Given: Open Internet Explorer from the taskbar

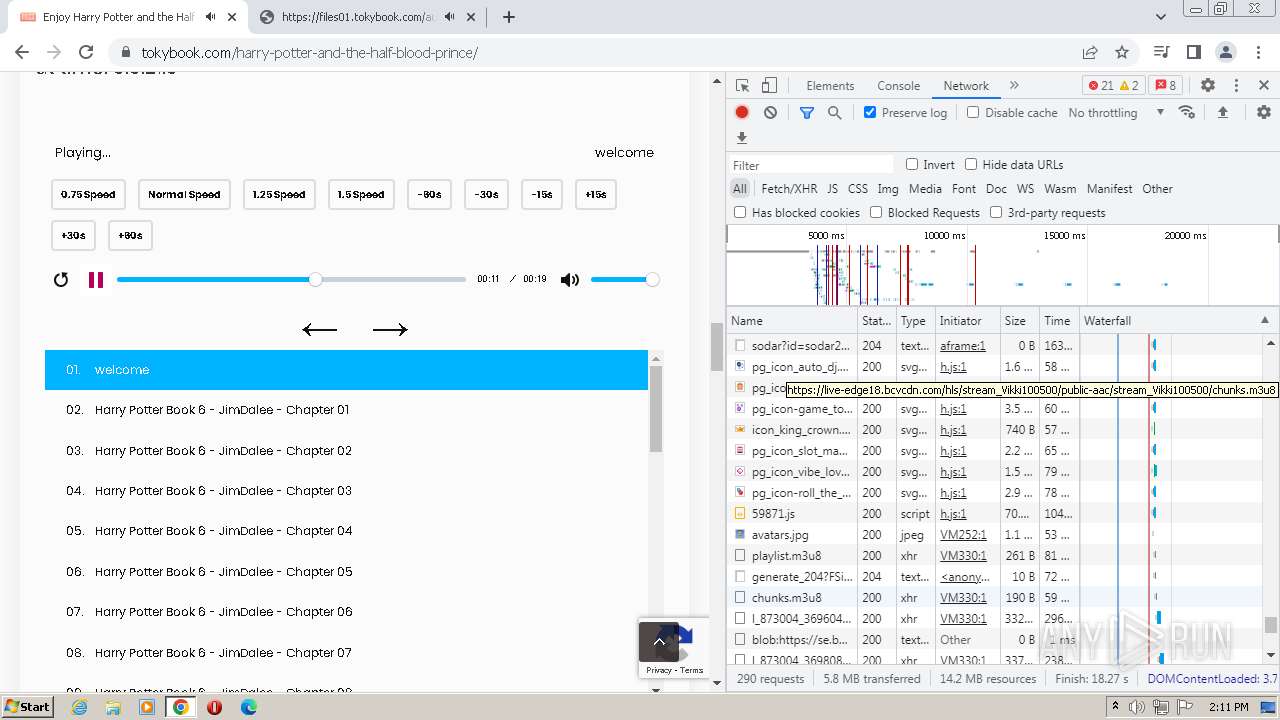Looking at the screenshot, I should 79,706.
